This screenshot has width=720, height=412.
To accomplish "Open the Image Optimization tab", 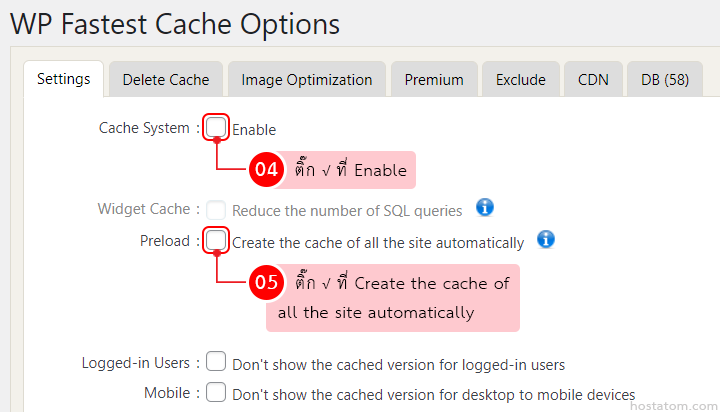I will pyautogui.click(x=307, y=80).
